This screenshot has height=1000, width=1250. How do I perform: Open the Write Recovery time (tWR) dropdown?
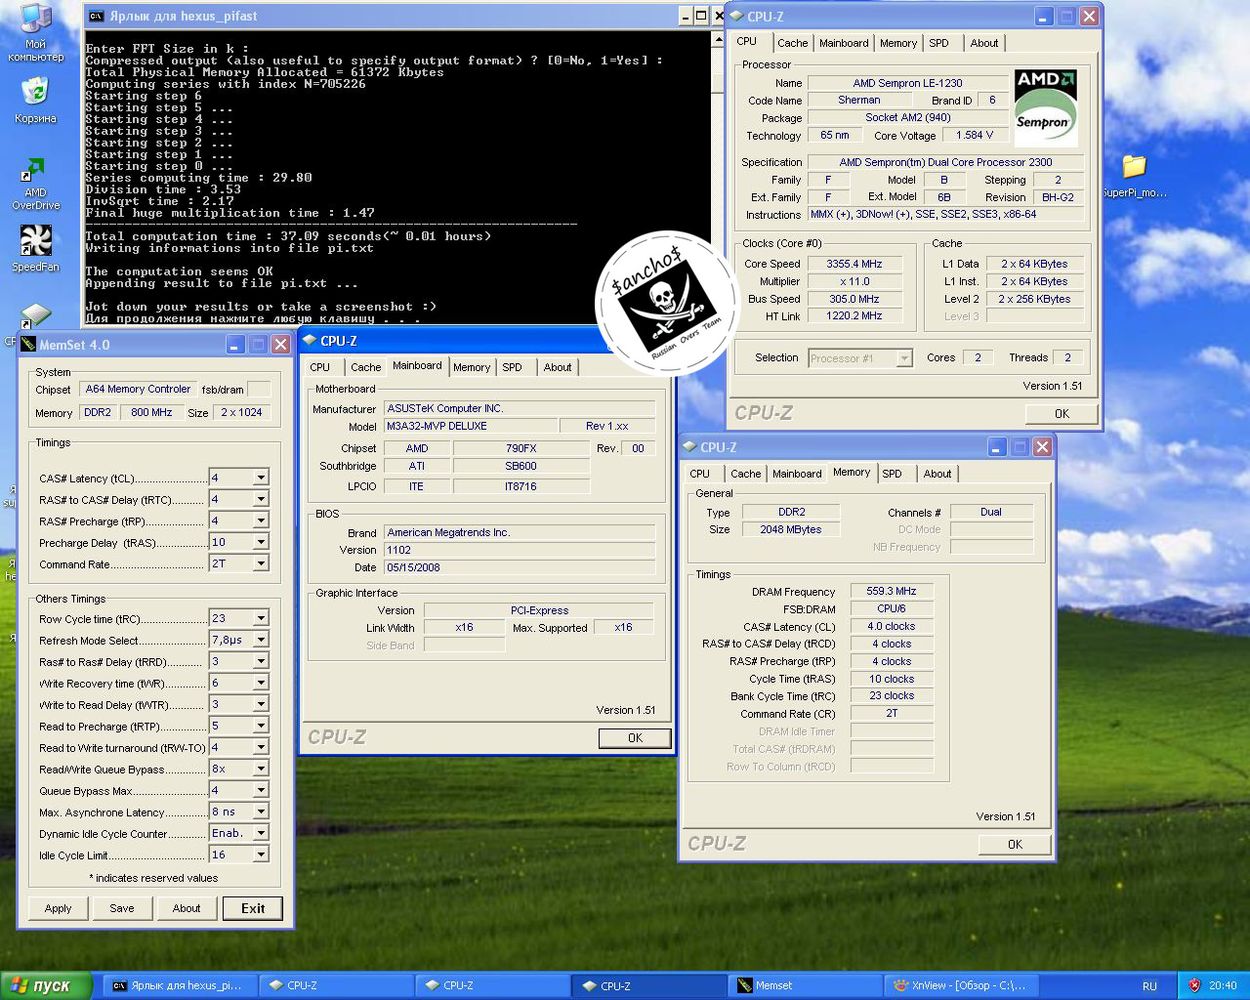[x=260, y=683]
